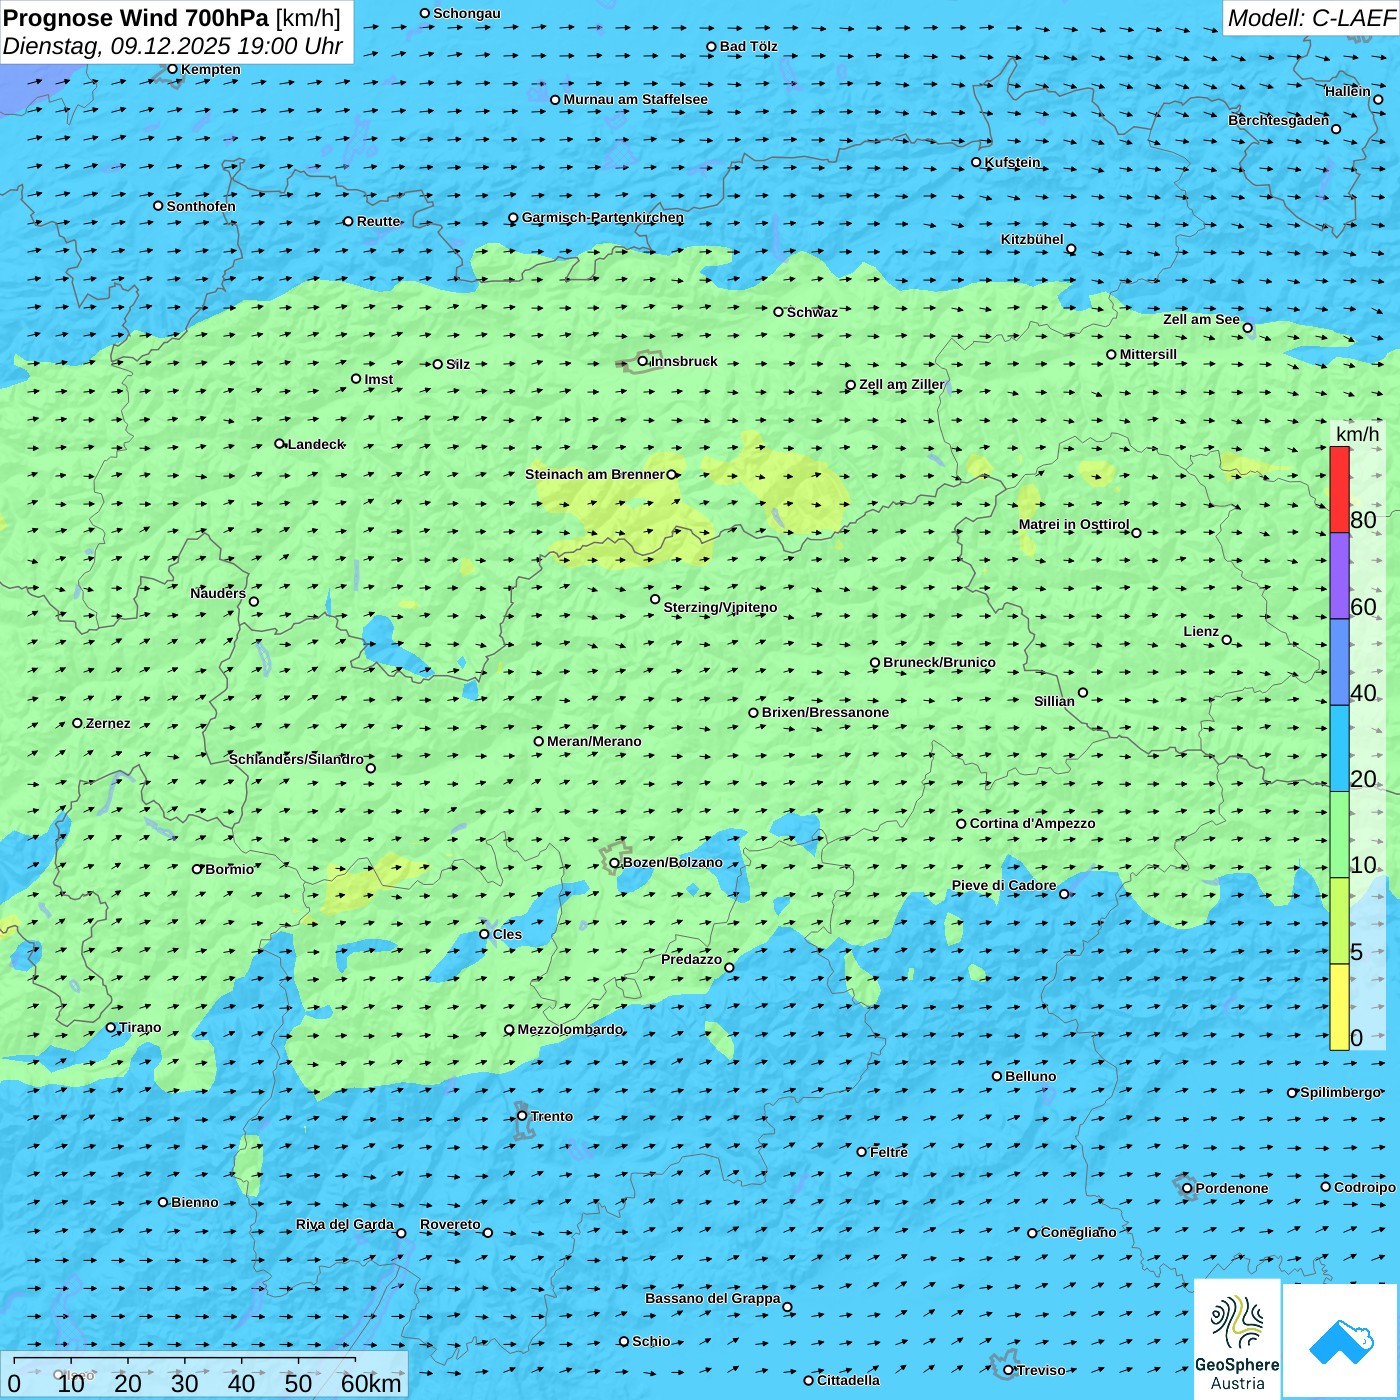Select the Zell am See marker
1400x1400 pixels.
click(1247, 328)
